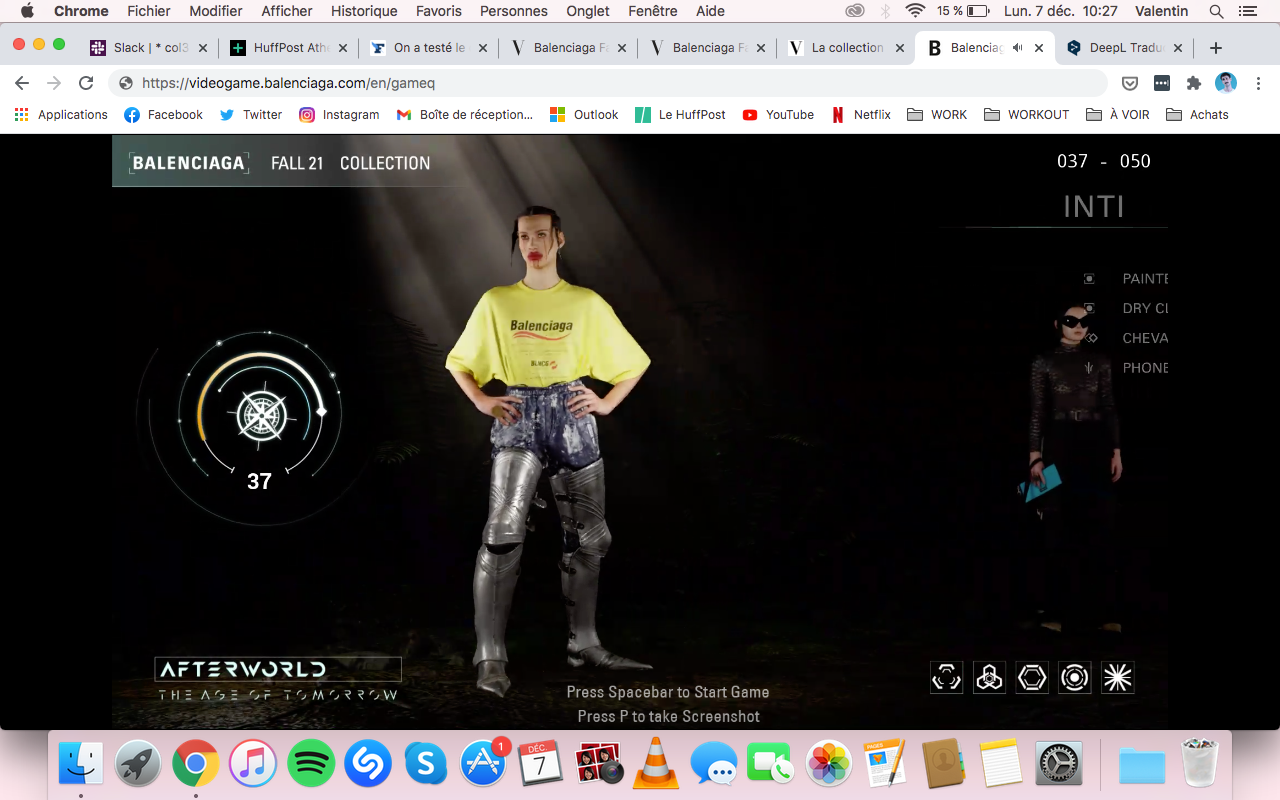Open the Facebook bookmark

[x=164, y=115]
